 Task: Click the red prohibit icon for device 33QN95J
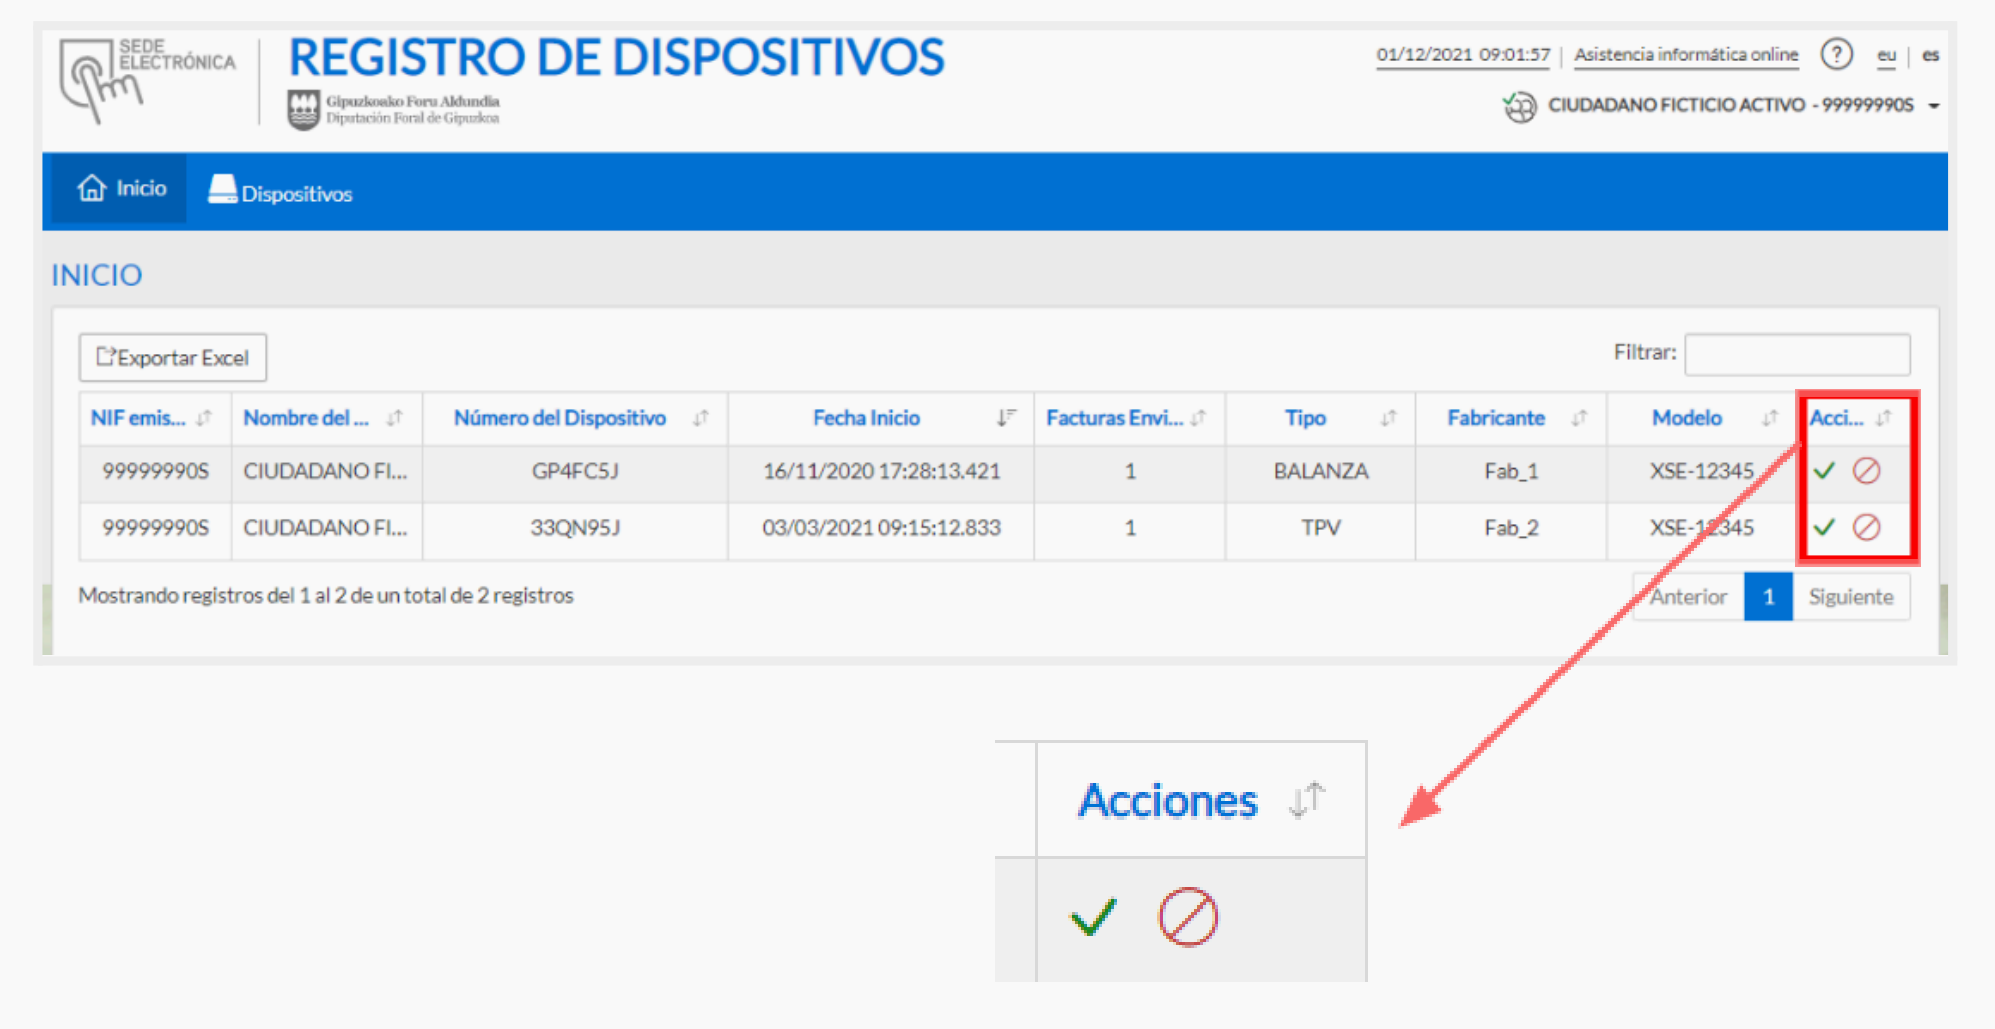[x=1866, y=527]
